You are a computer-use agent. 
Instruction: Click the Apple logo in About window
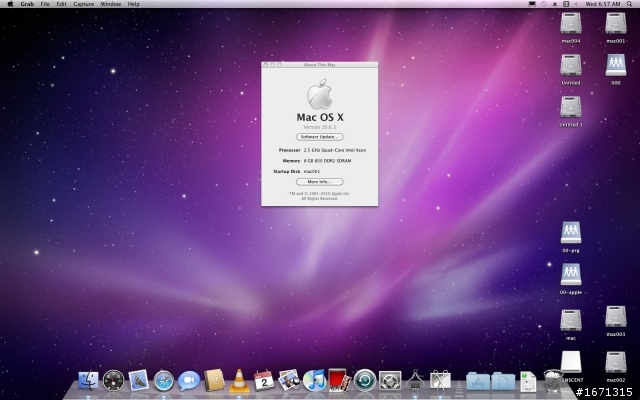(x=320, y=94)
